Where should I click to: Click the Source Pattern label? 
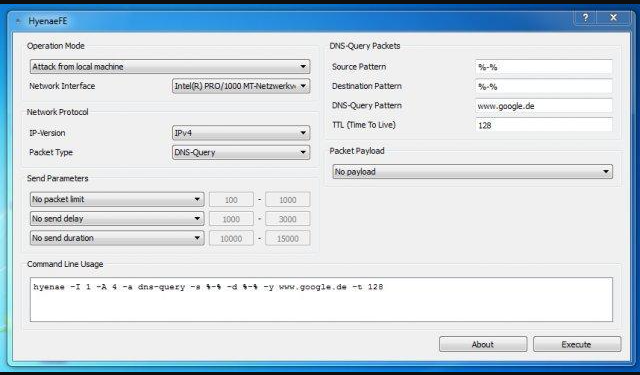pos(359,67)
